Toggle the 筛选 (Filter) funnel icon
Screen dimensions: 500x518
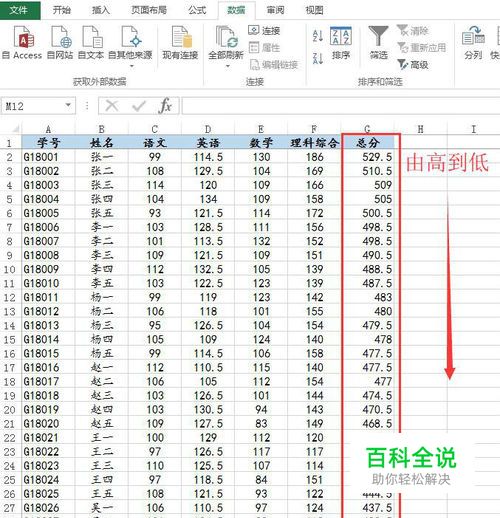tap(378, 36)
